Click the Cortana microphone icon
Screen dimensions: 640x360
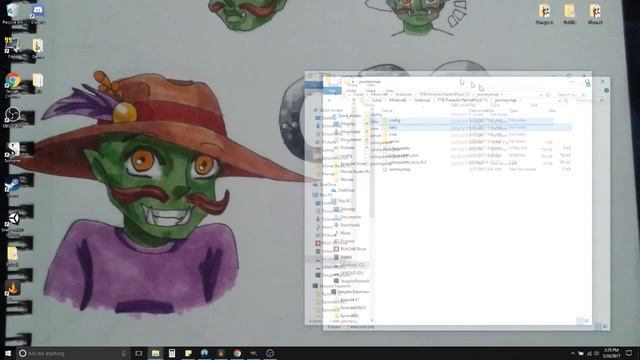click(x=124, y=353)
